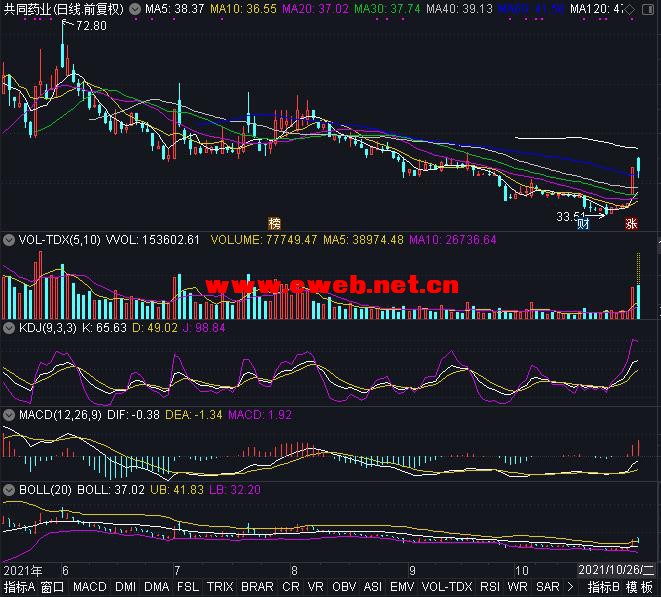The width and height of the screenshot is (661, 597).
Task: Click the red 涨 marker icon
Action: (x=631, y=223)
